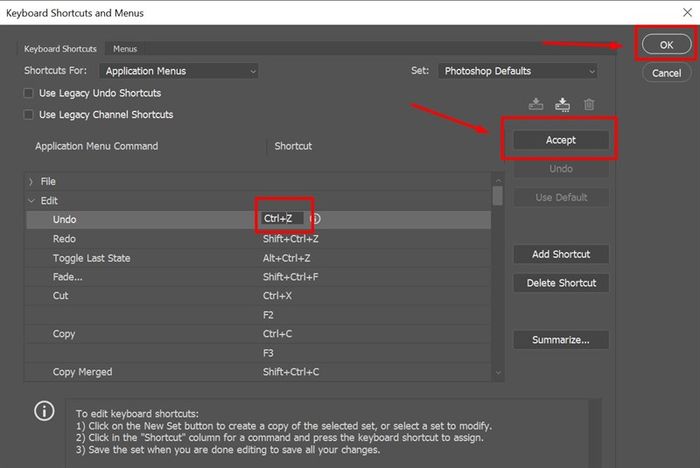Image resolution: width=700 pixels, height=468 pixels.
Task: Open the Shortcuts For dropdown
Action: point(179,71)
